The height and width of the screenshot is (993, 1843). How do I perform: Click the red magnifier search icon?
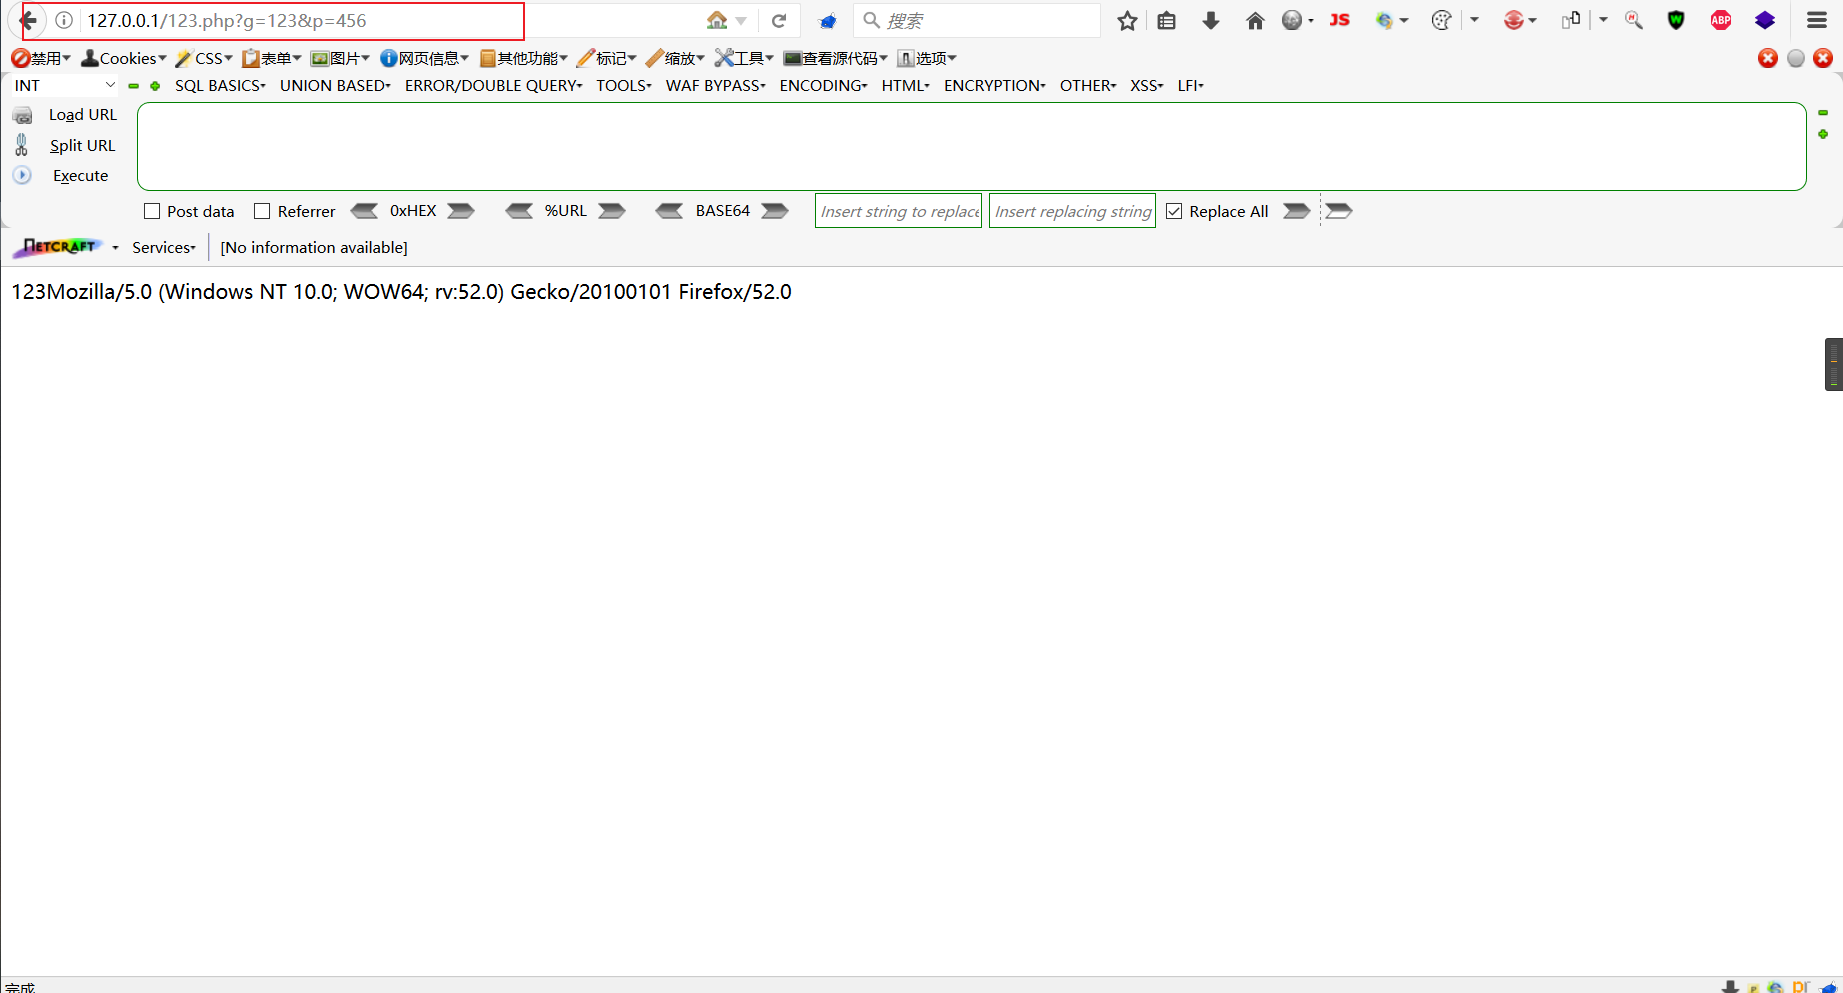[1634, 20]
